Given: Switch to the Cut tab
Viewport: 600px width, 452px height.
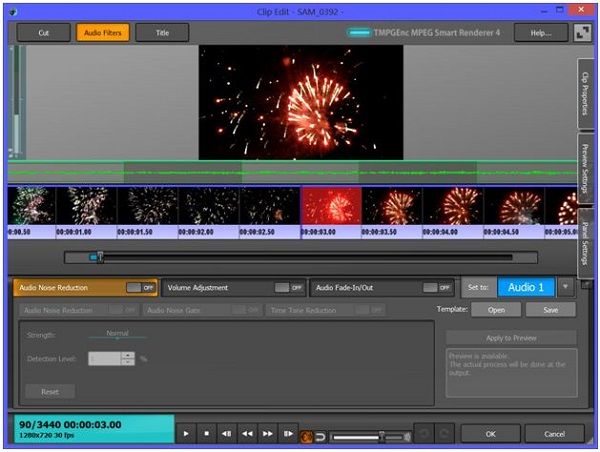Looking at the screenshot, I should pyautogui.click(x=44, y=32).
